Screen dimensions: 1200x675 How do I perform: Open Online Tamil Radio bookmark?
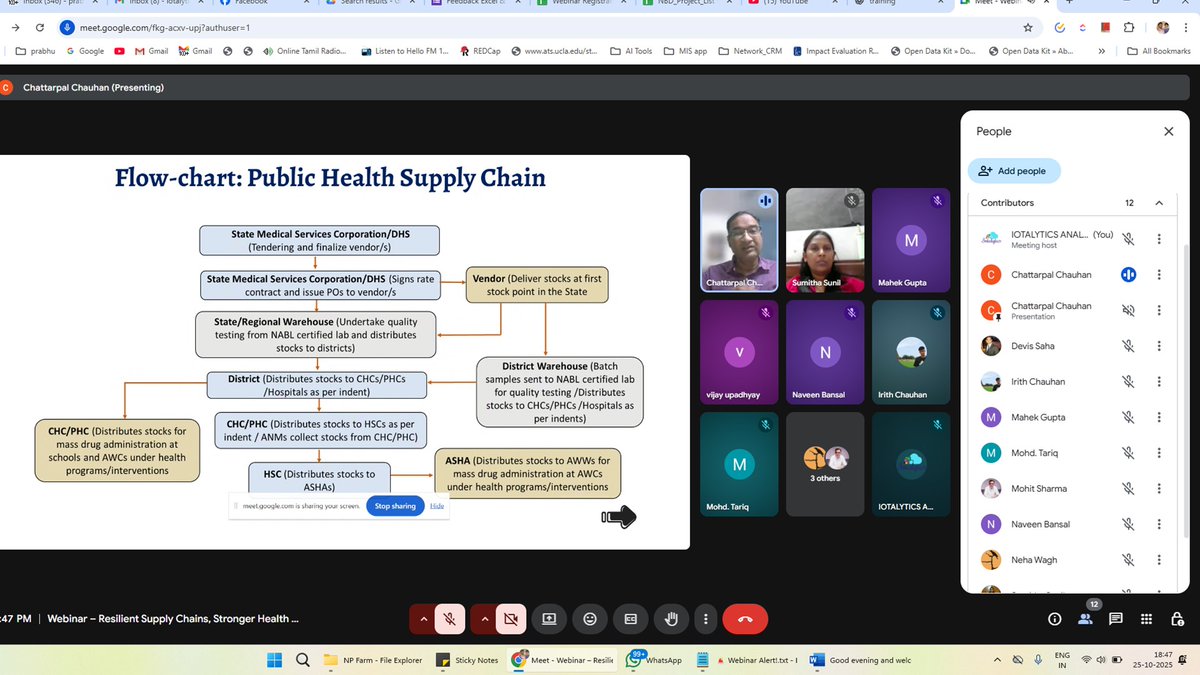pyautogui.click(x=304, y=51)
